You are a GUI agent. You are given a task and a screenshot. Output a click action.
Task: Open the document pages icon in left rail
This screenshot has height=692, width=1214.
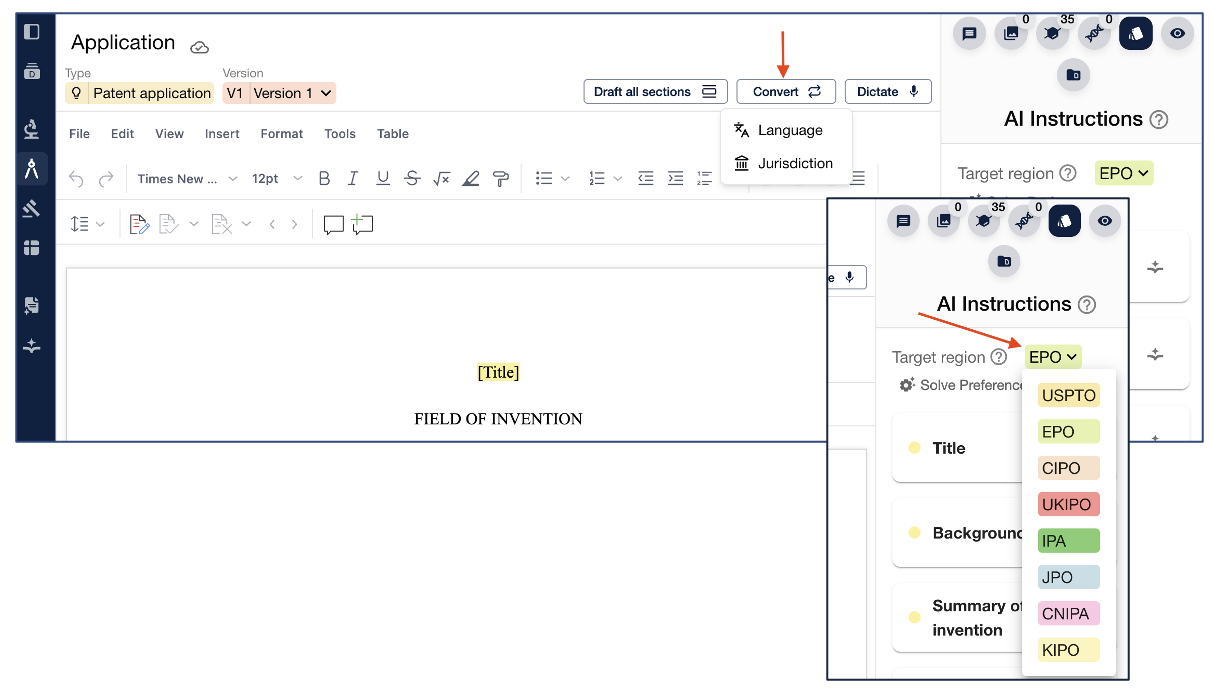tap(32, 305)
